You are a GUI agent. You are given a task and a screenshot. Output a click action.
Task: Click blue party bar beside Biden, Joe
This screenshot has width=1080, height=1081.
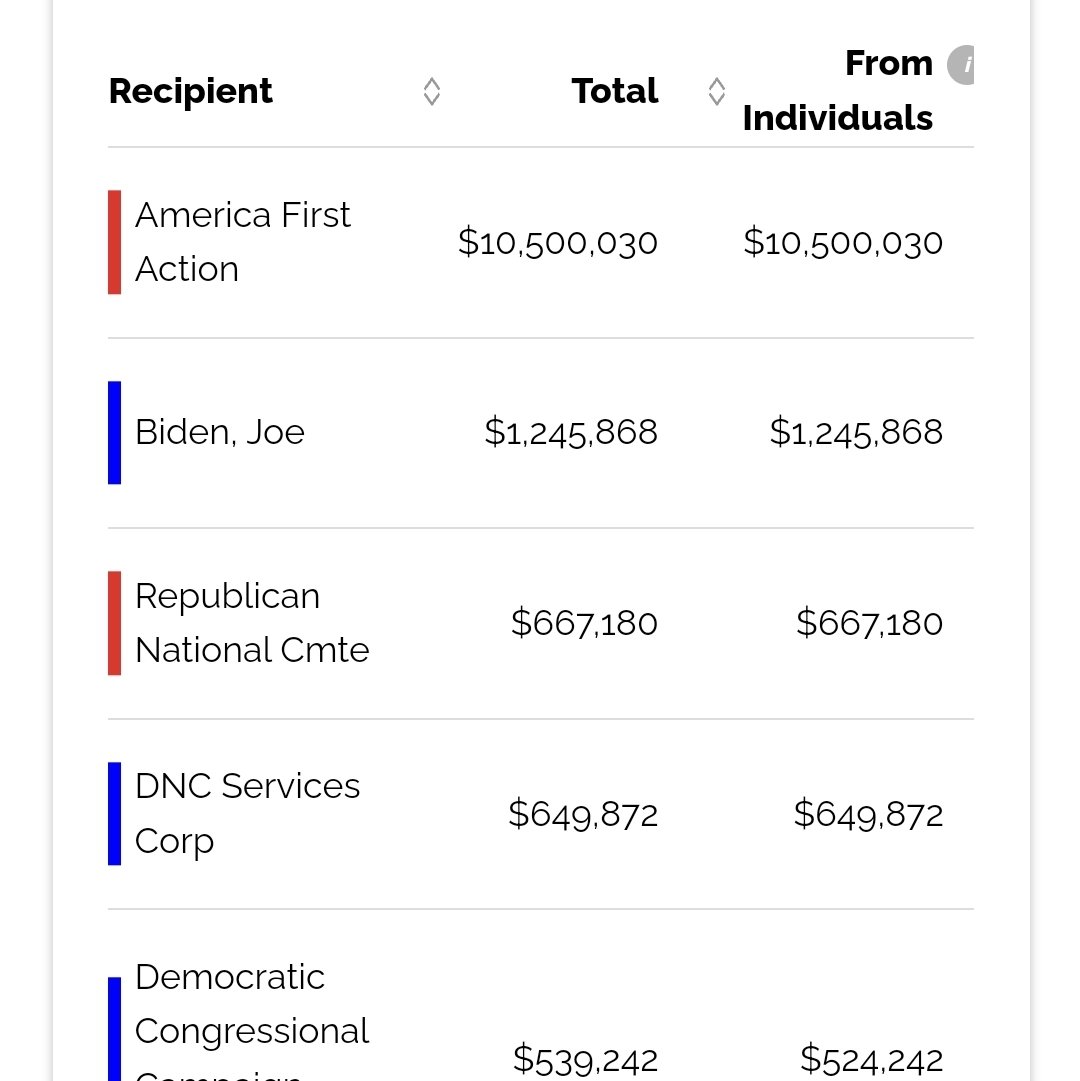tap(114, 433)
